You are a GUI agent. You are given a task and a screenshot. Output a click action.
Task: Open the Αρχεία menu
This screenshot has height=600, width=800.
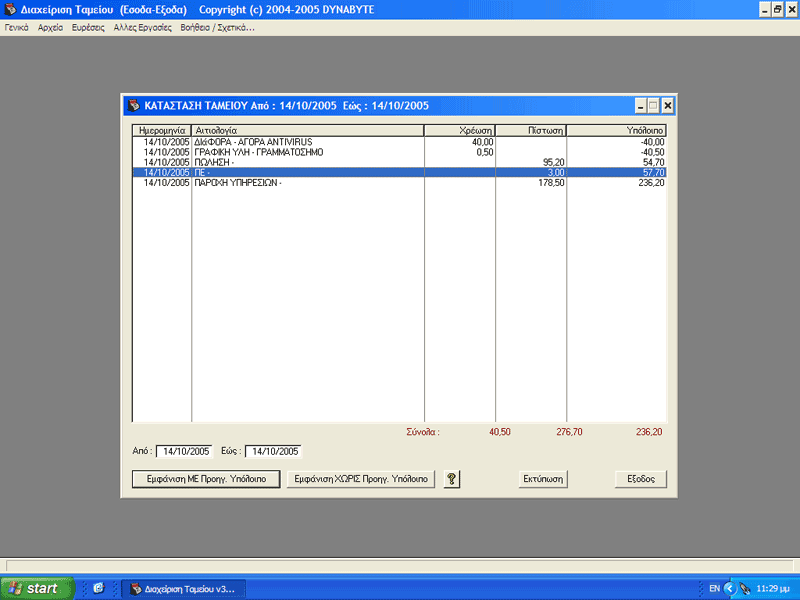coord(50,28)
